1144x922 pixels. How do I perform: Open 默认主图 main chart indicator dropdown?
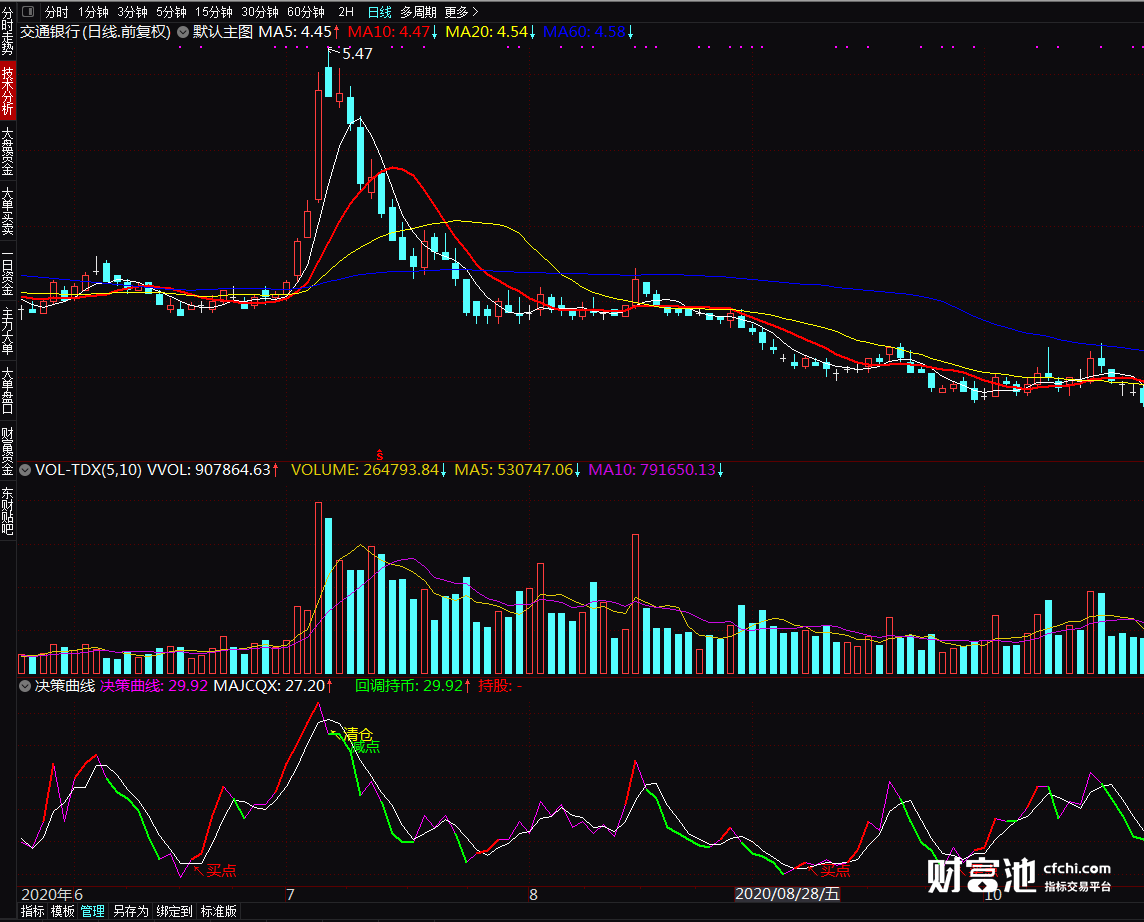click(x=183, y=32)
